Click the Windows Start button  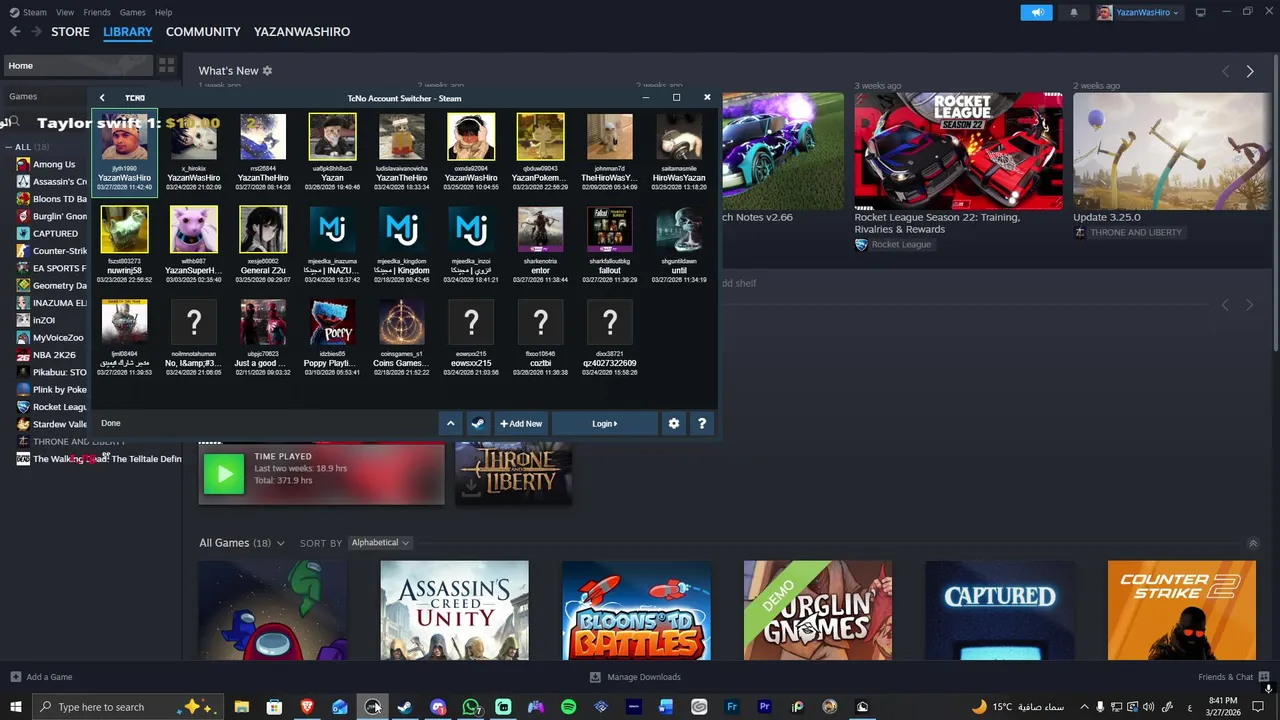tap(15, 707)
